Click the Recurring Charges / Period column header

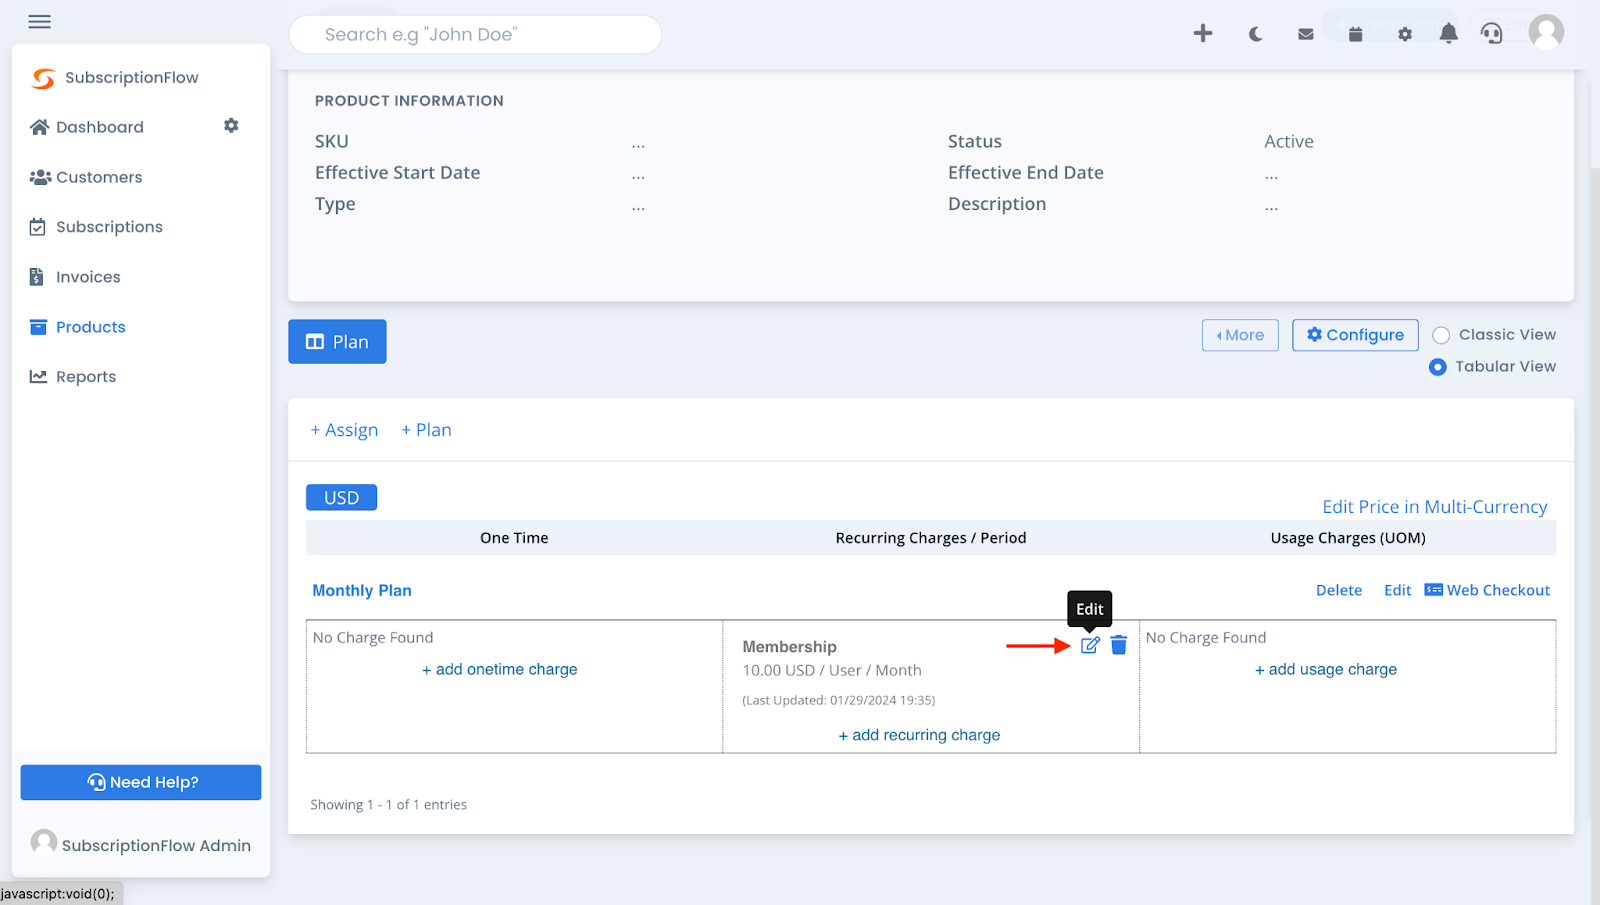pyautogui.click(x=931, y=538)
